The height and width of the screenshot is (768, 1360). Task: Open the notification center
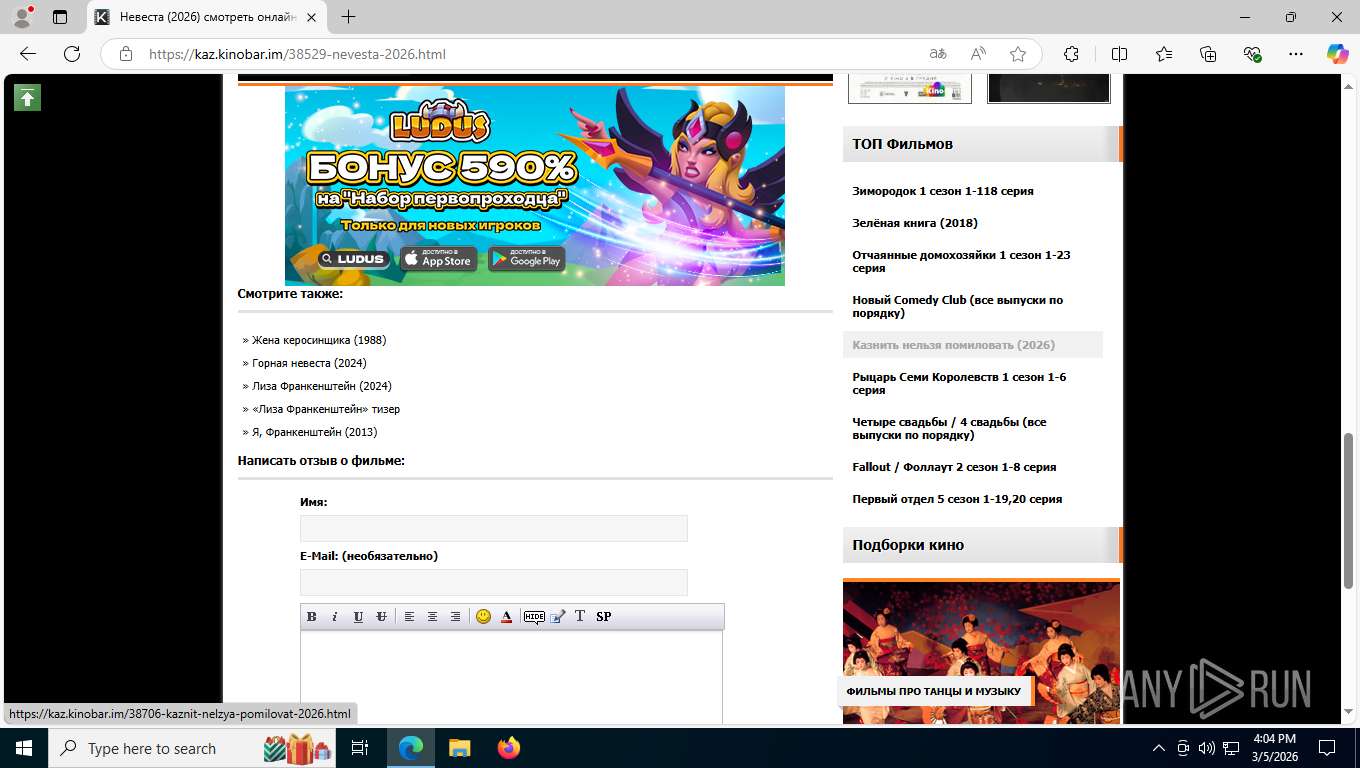point(1327,748)
